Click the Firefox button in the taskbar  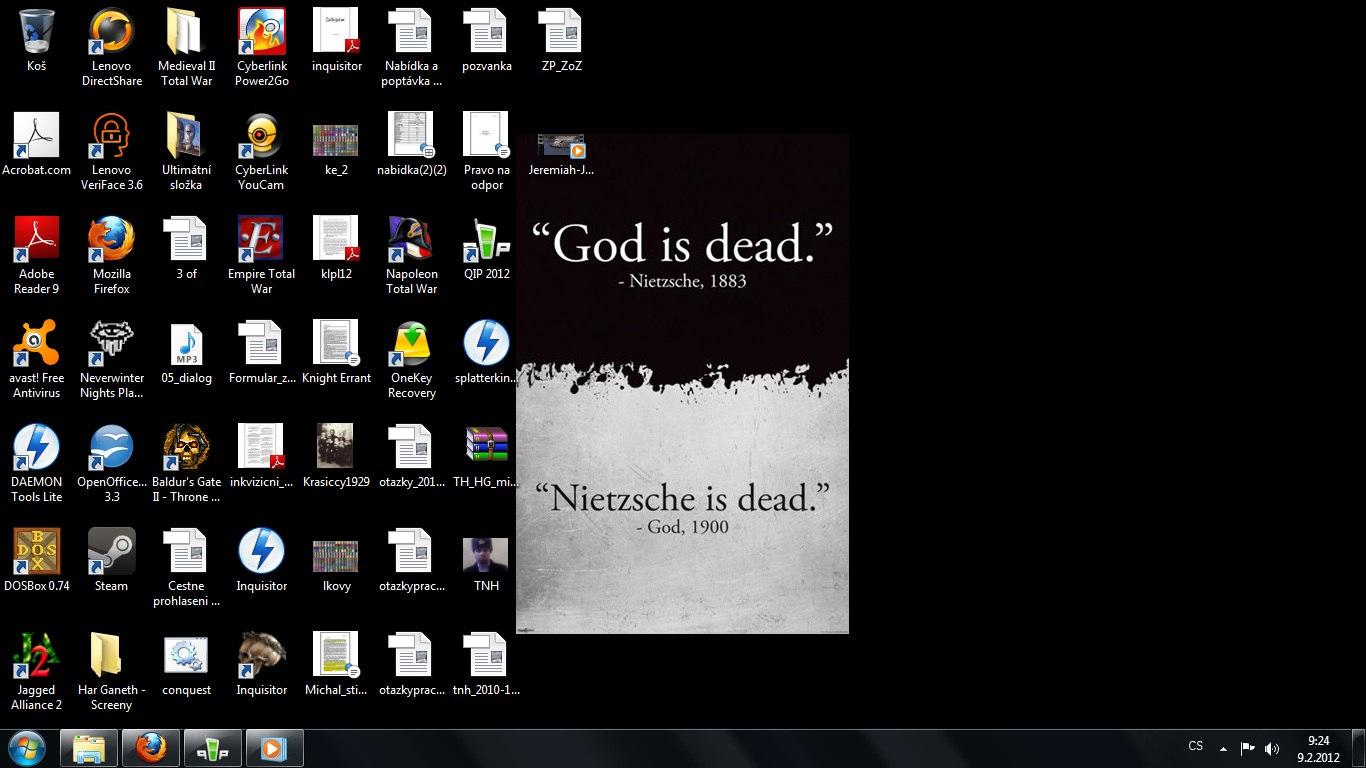[151, 748]
